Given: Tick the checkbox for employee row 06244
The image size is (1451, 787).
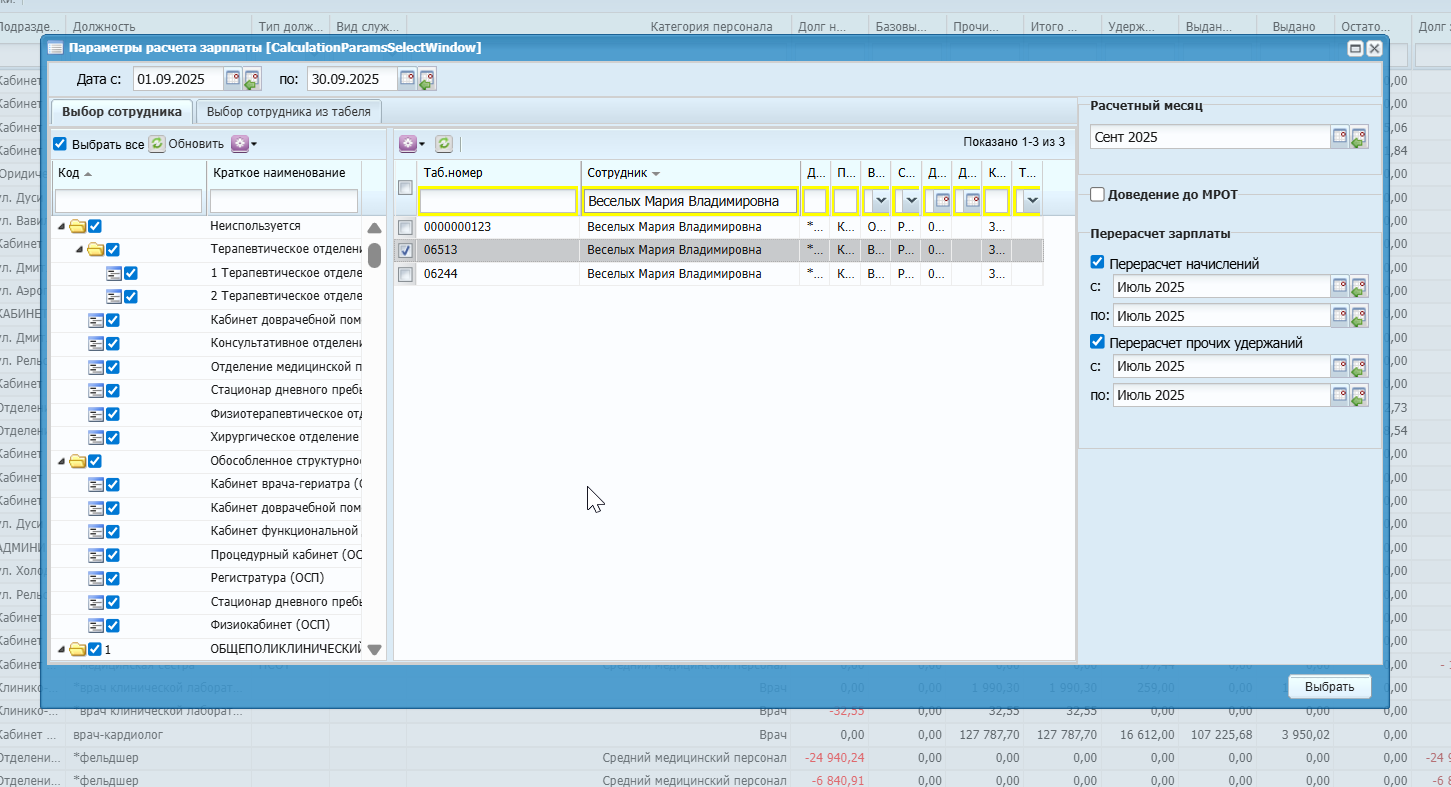Looking at the screenshot, I should (405, 274).
